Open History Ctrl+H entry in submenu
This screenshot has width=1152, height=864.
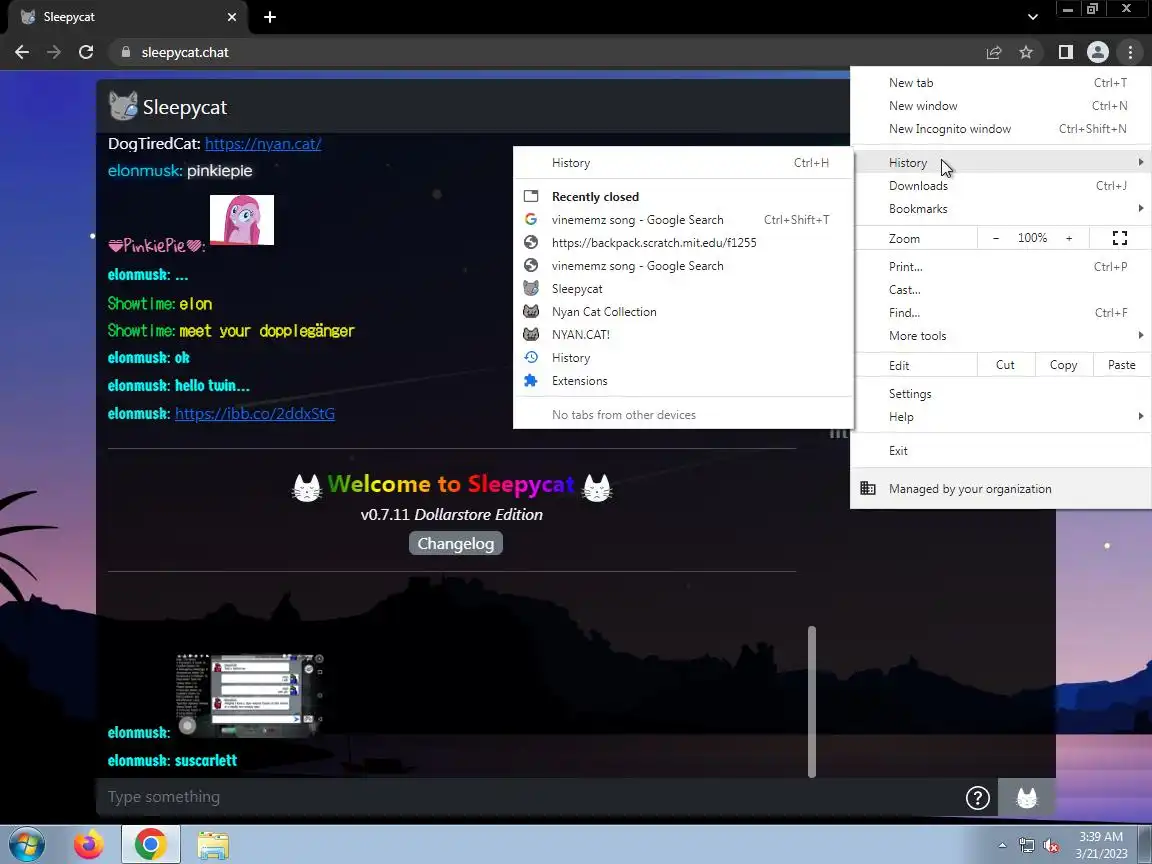tap(683, 163)
